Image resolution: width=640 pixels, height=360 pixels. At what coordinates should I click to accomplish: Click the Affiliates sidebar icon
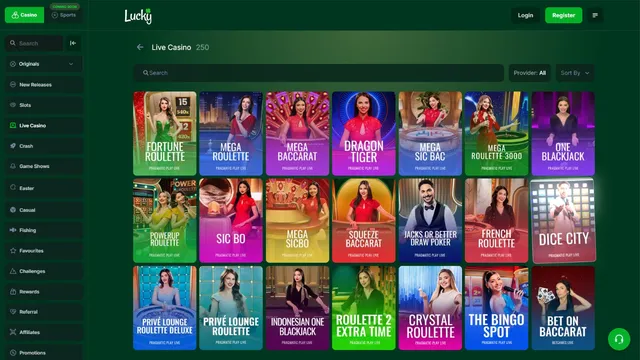[13, 332]
